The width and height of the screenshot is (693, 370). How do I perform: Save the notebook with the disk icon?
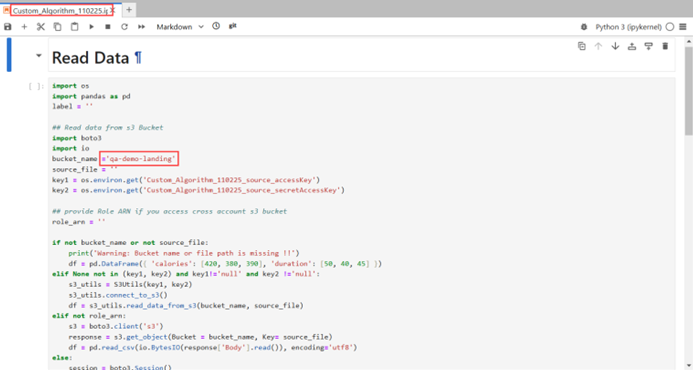point(8,27)
